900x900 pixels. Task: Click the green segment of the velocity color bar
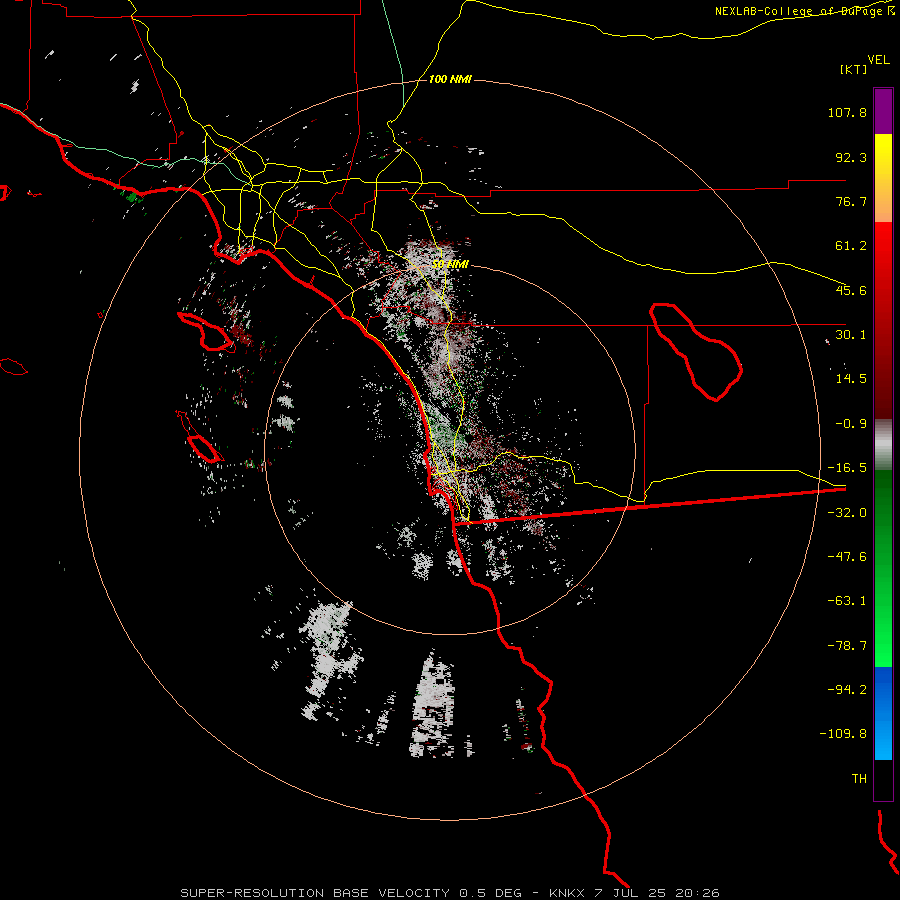(x=883, y=568)
